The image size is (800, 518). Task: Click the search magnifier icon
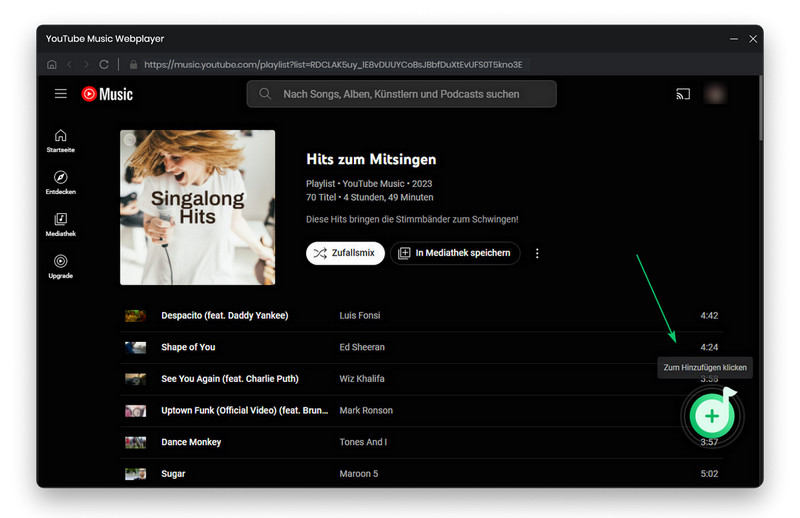265,94
